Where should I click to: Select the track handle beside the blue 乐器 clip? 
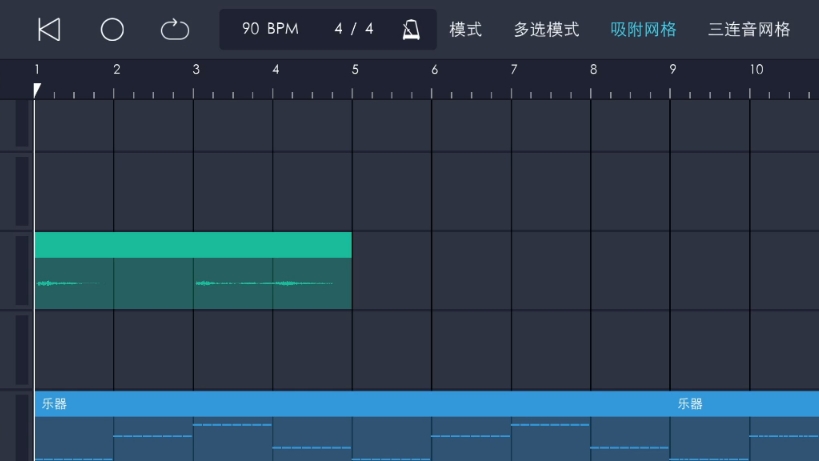(x=21, y=427)
